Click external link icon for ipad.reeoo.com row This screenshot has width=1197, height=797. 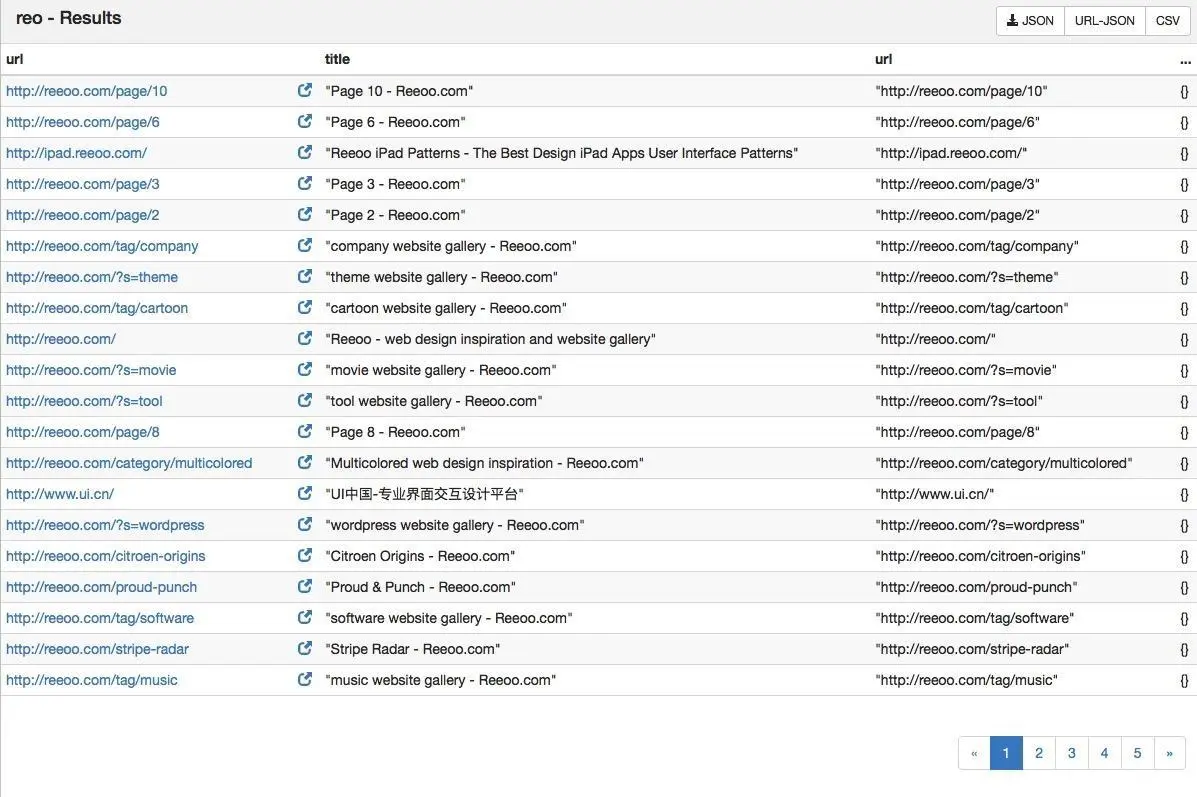point(305,152)
